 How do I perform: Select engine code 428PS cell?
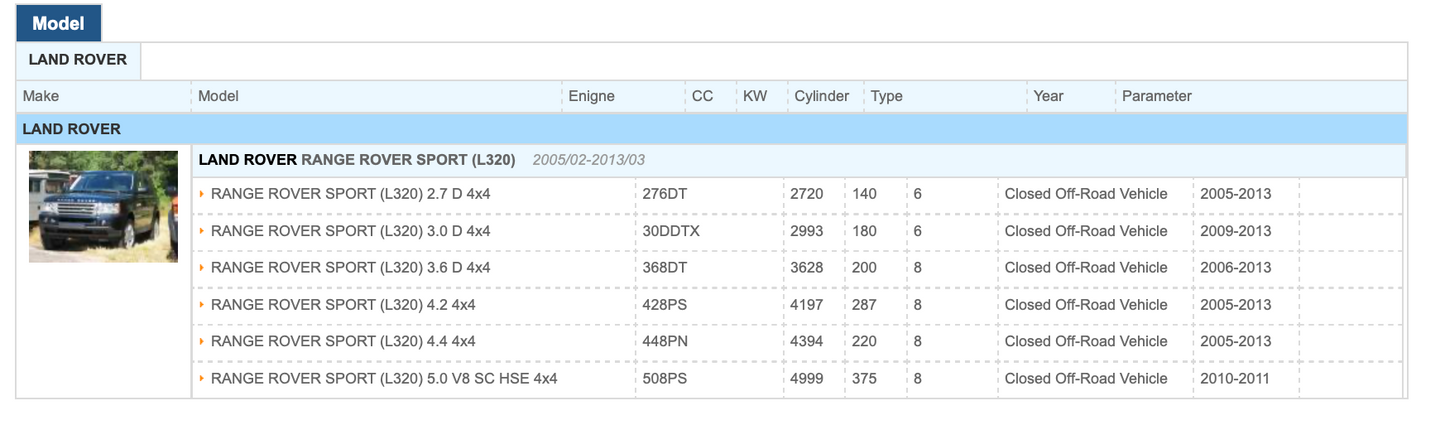tap(664, 305)
